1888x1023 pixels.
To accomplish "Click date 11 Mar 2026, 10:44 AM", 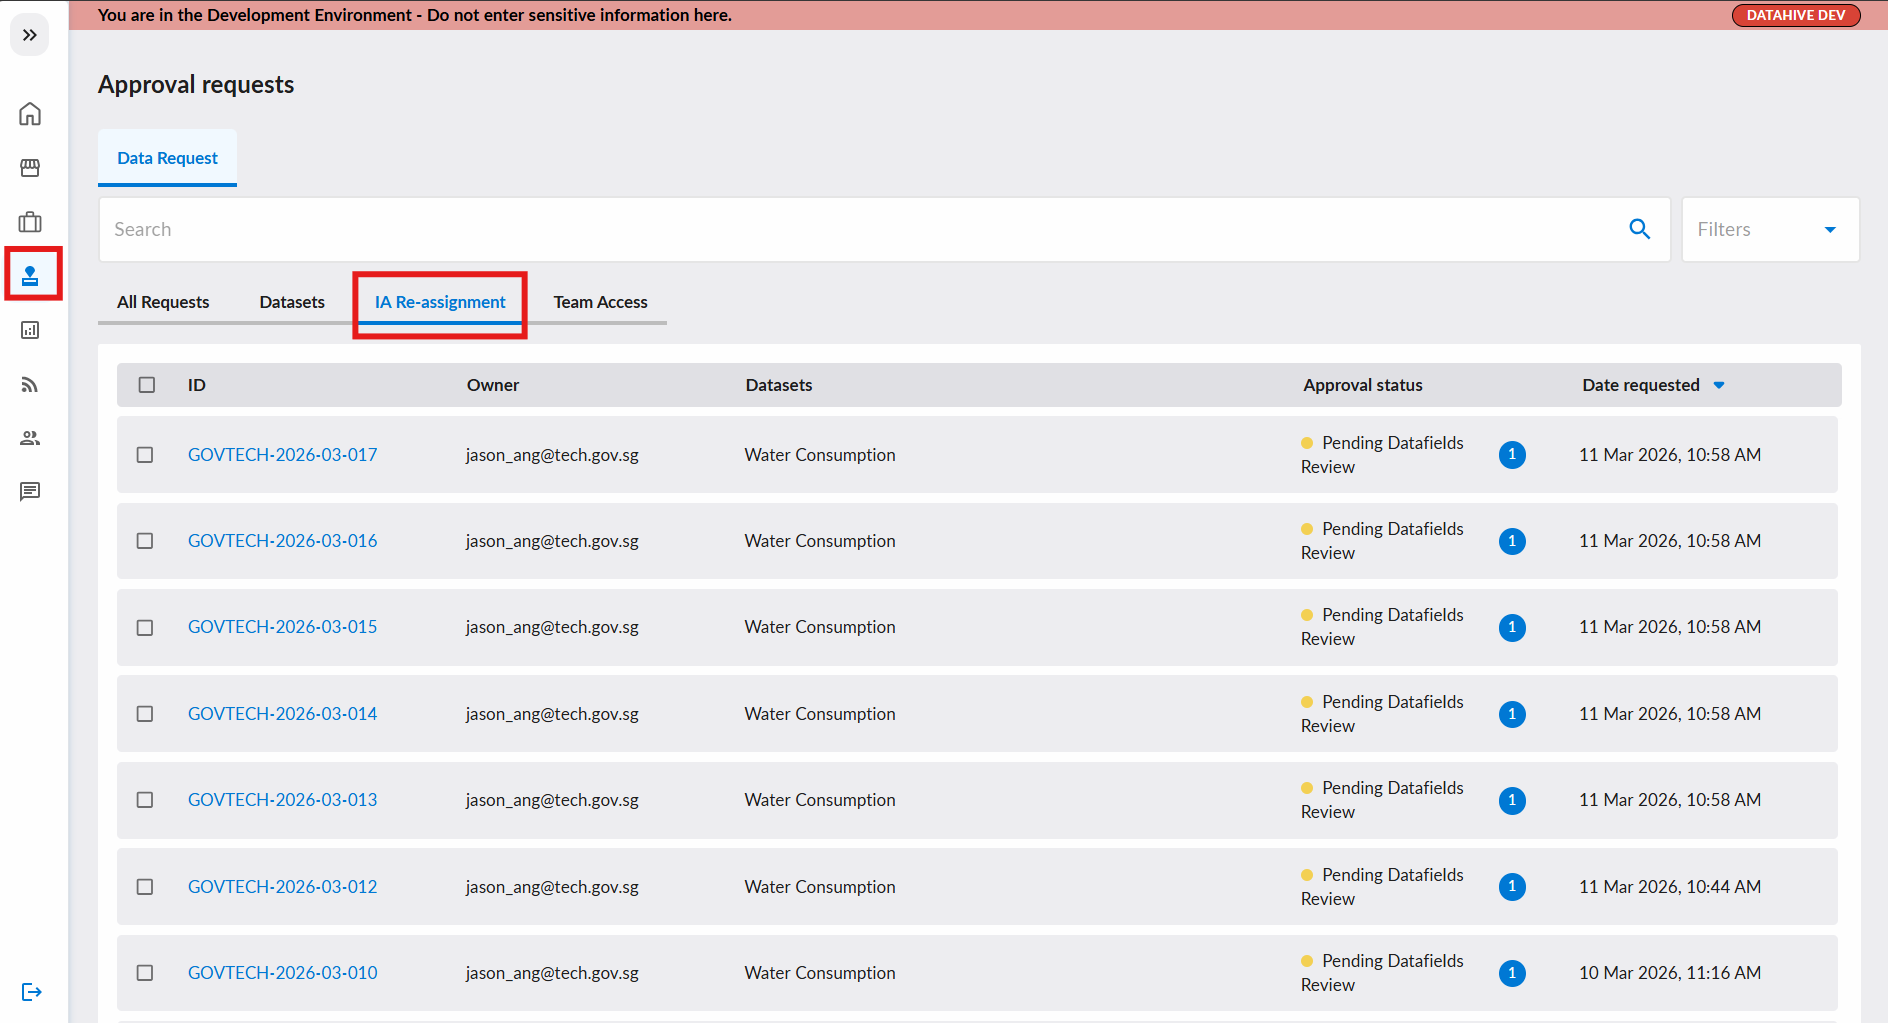I will [x=1670, y=887].
